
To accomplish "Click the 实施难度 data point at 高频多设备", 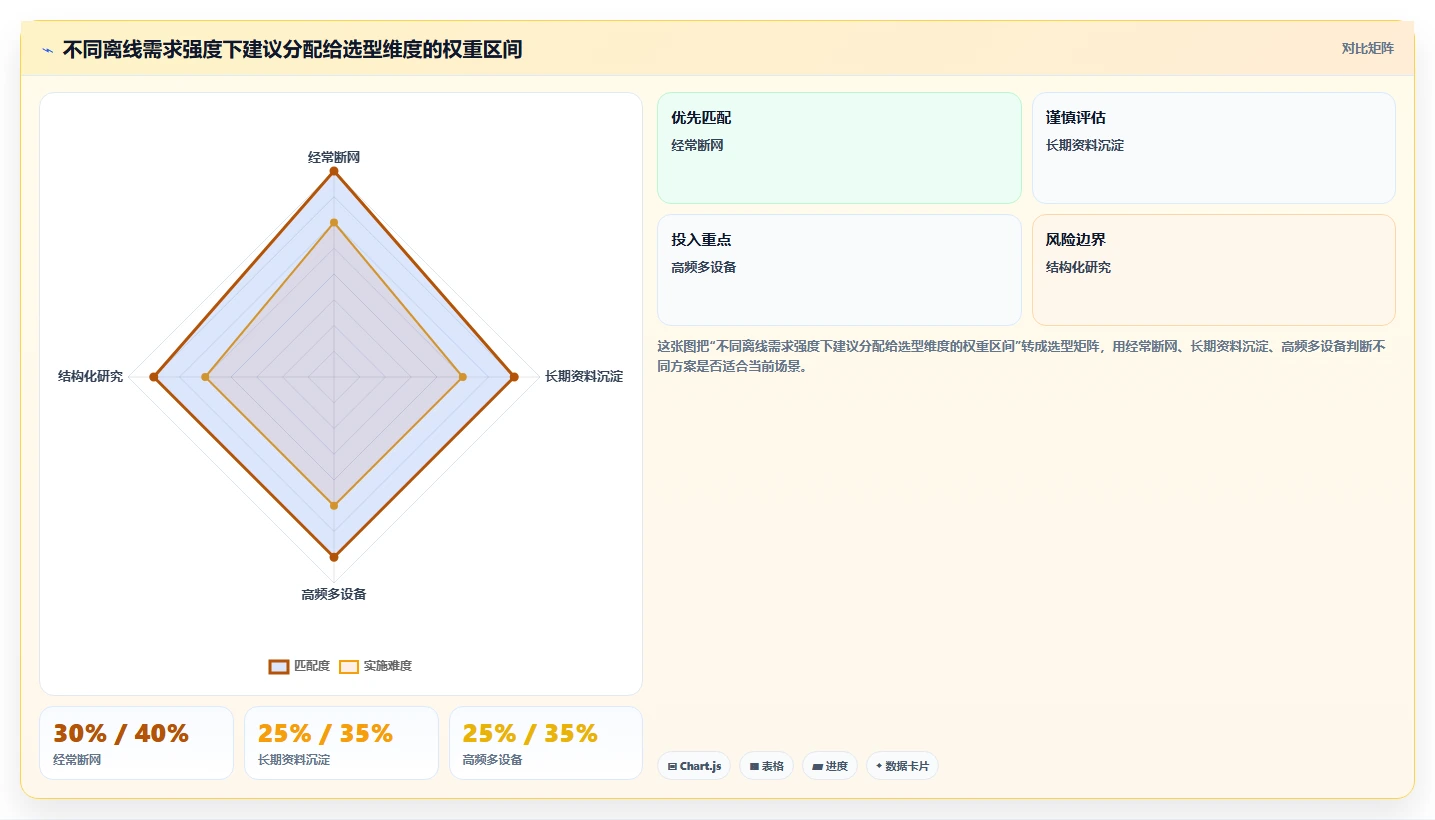I will click(334, 506).
